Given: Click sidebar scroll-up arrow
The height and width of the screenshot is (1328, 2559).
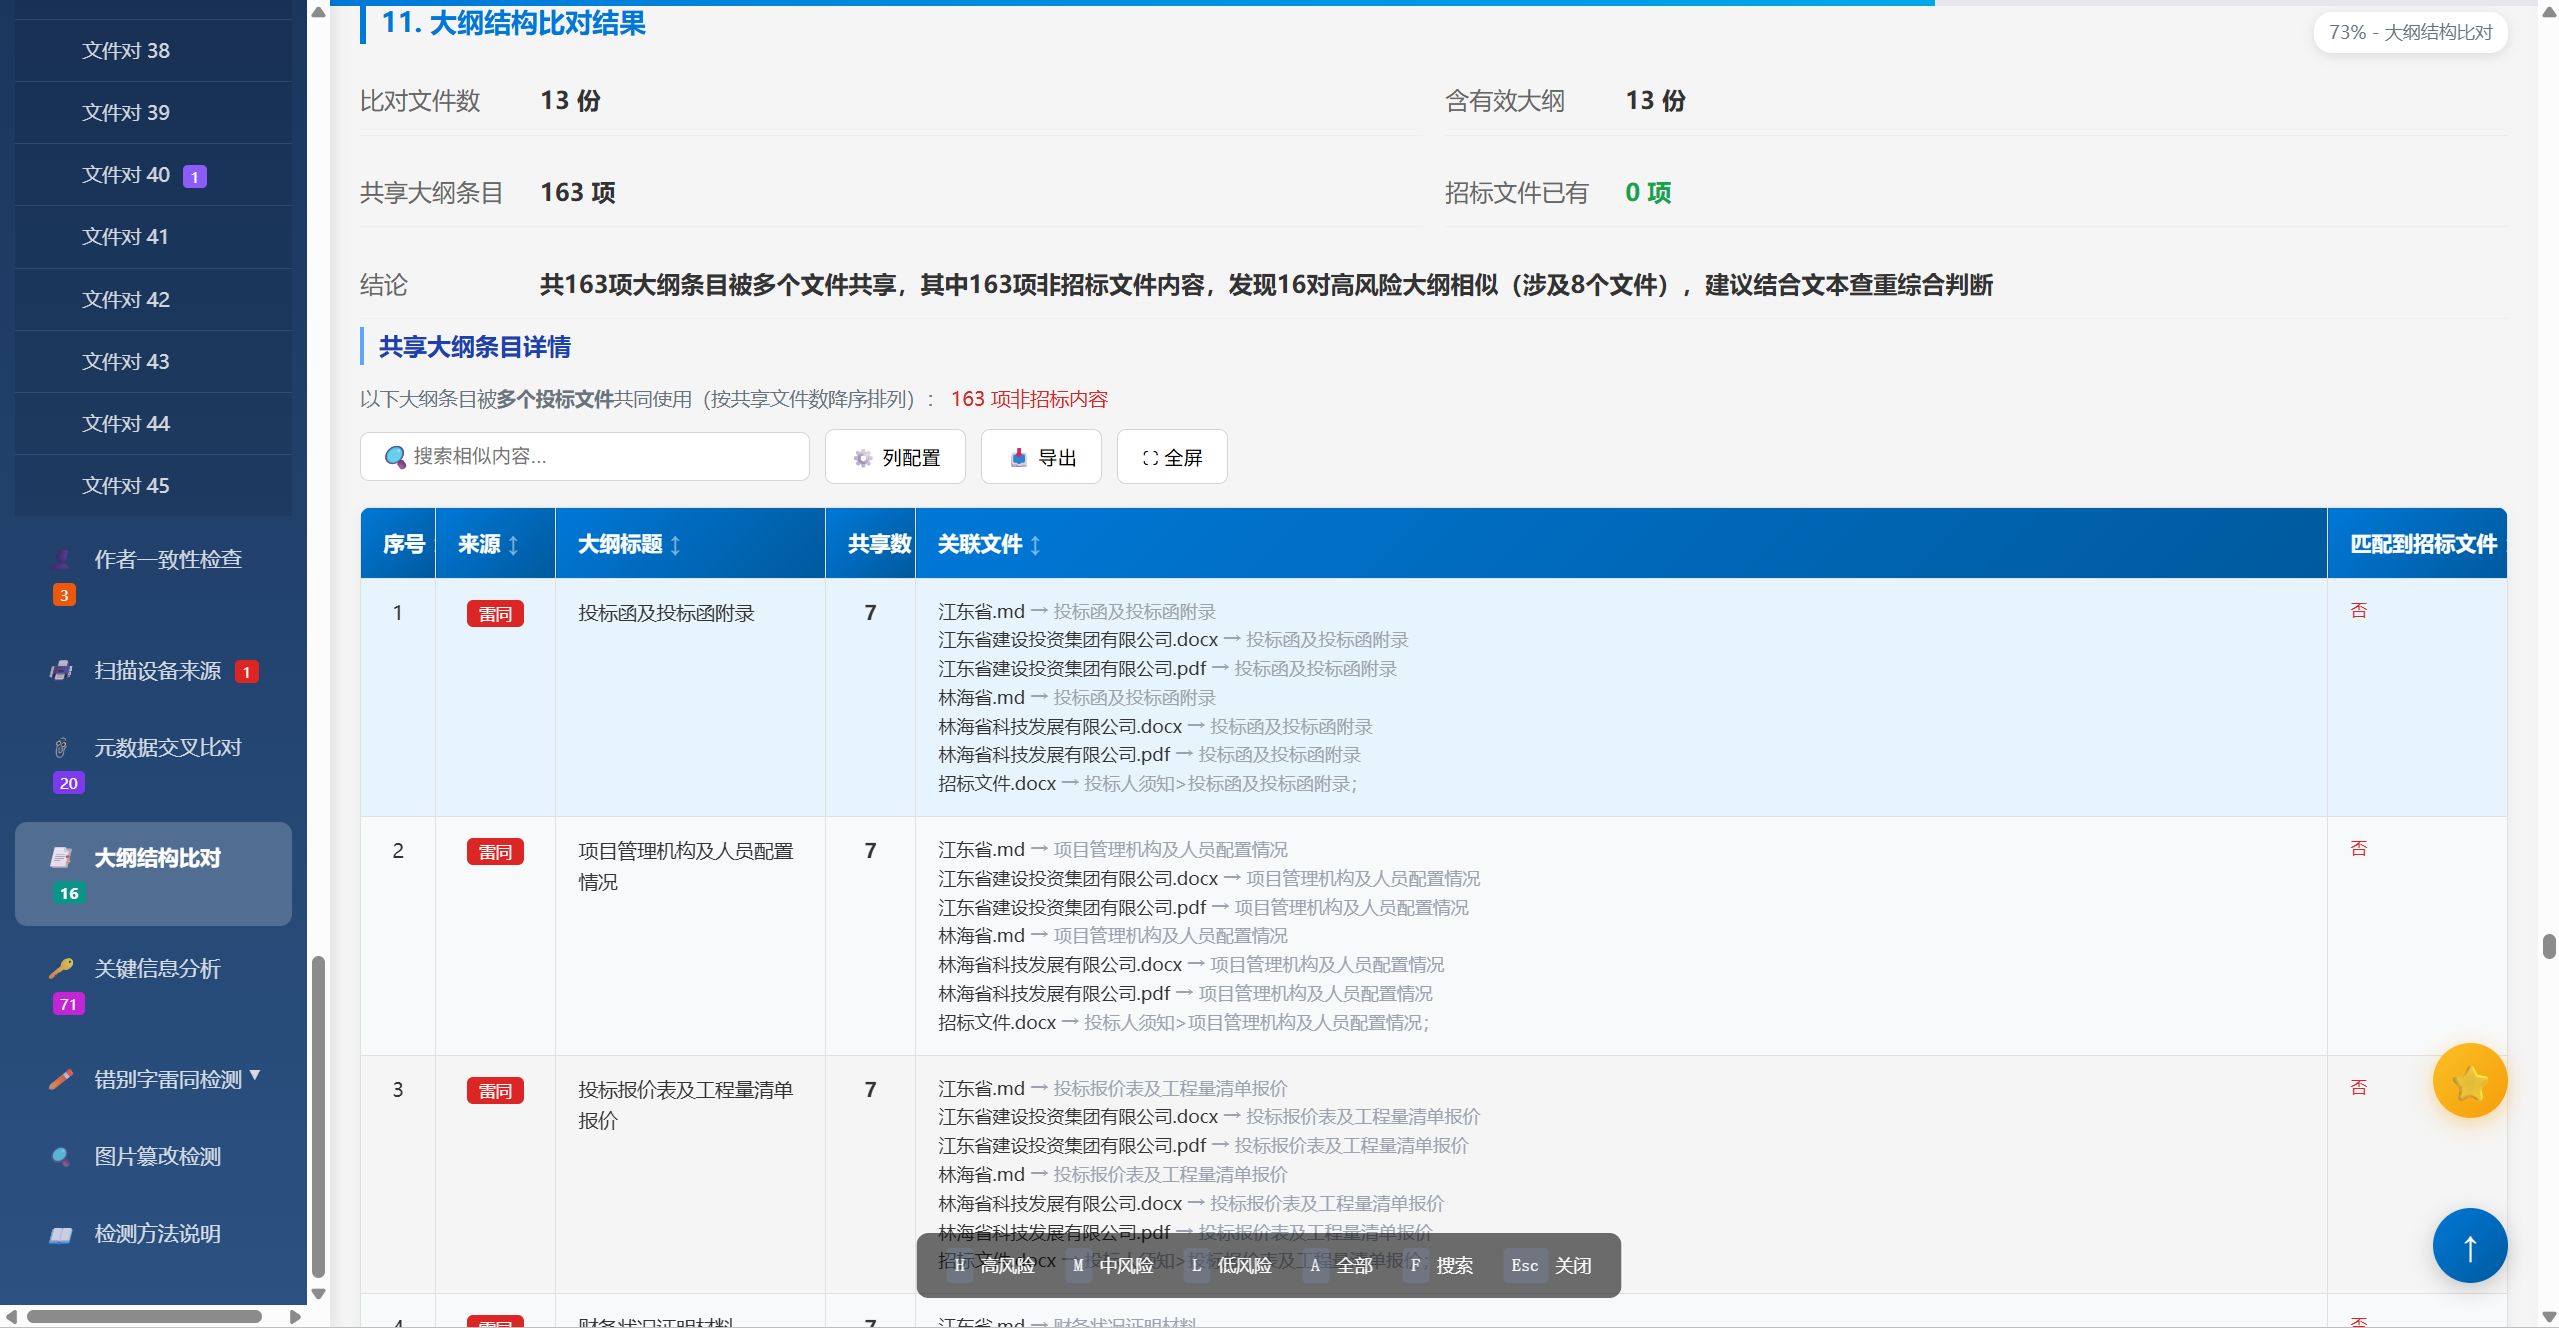Looking at the screenshot, I should [318, 12].
